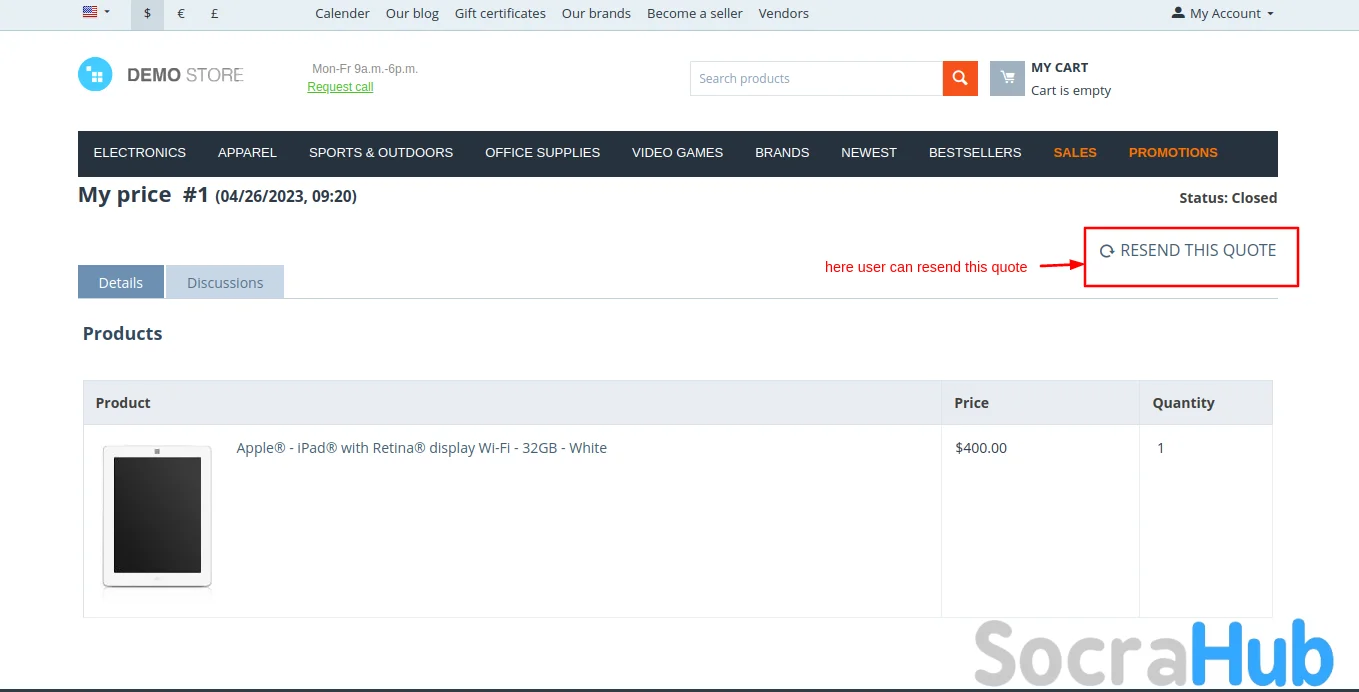Click the MY CART label

[x=1060, y=67]
